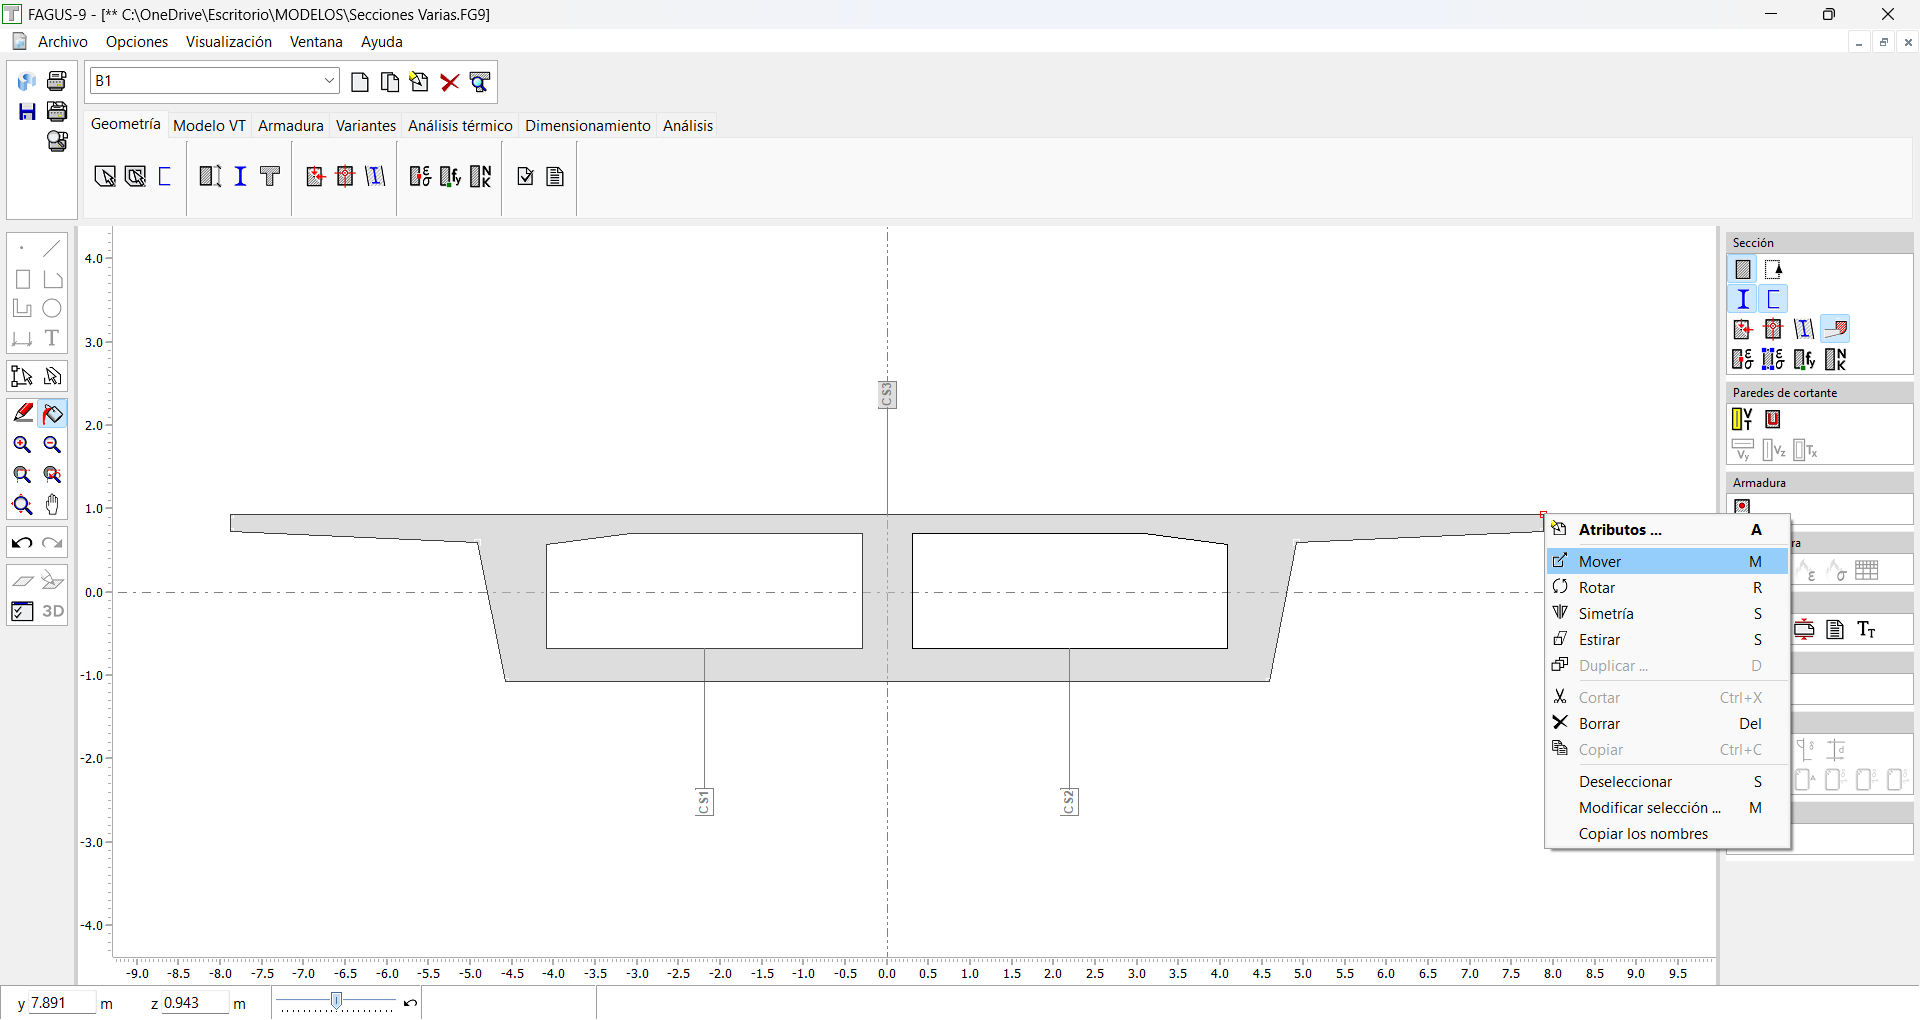The image size is (1920, 1020).
Task: Activate the pan hand tool
Action: (52, 505)
